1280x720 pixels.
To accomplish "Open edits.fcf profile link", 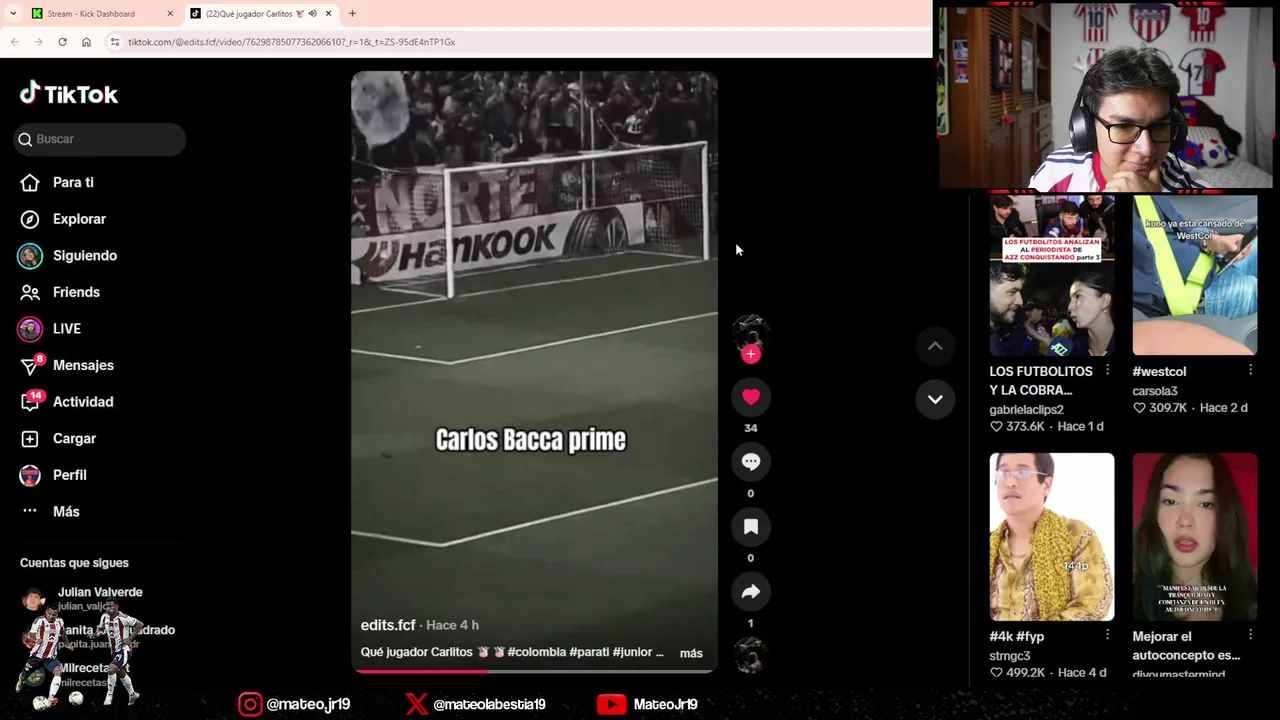I will pos(388,625).
